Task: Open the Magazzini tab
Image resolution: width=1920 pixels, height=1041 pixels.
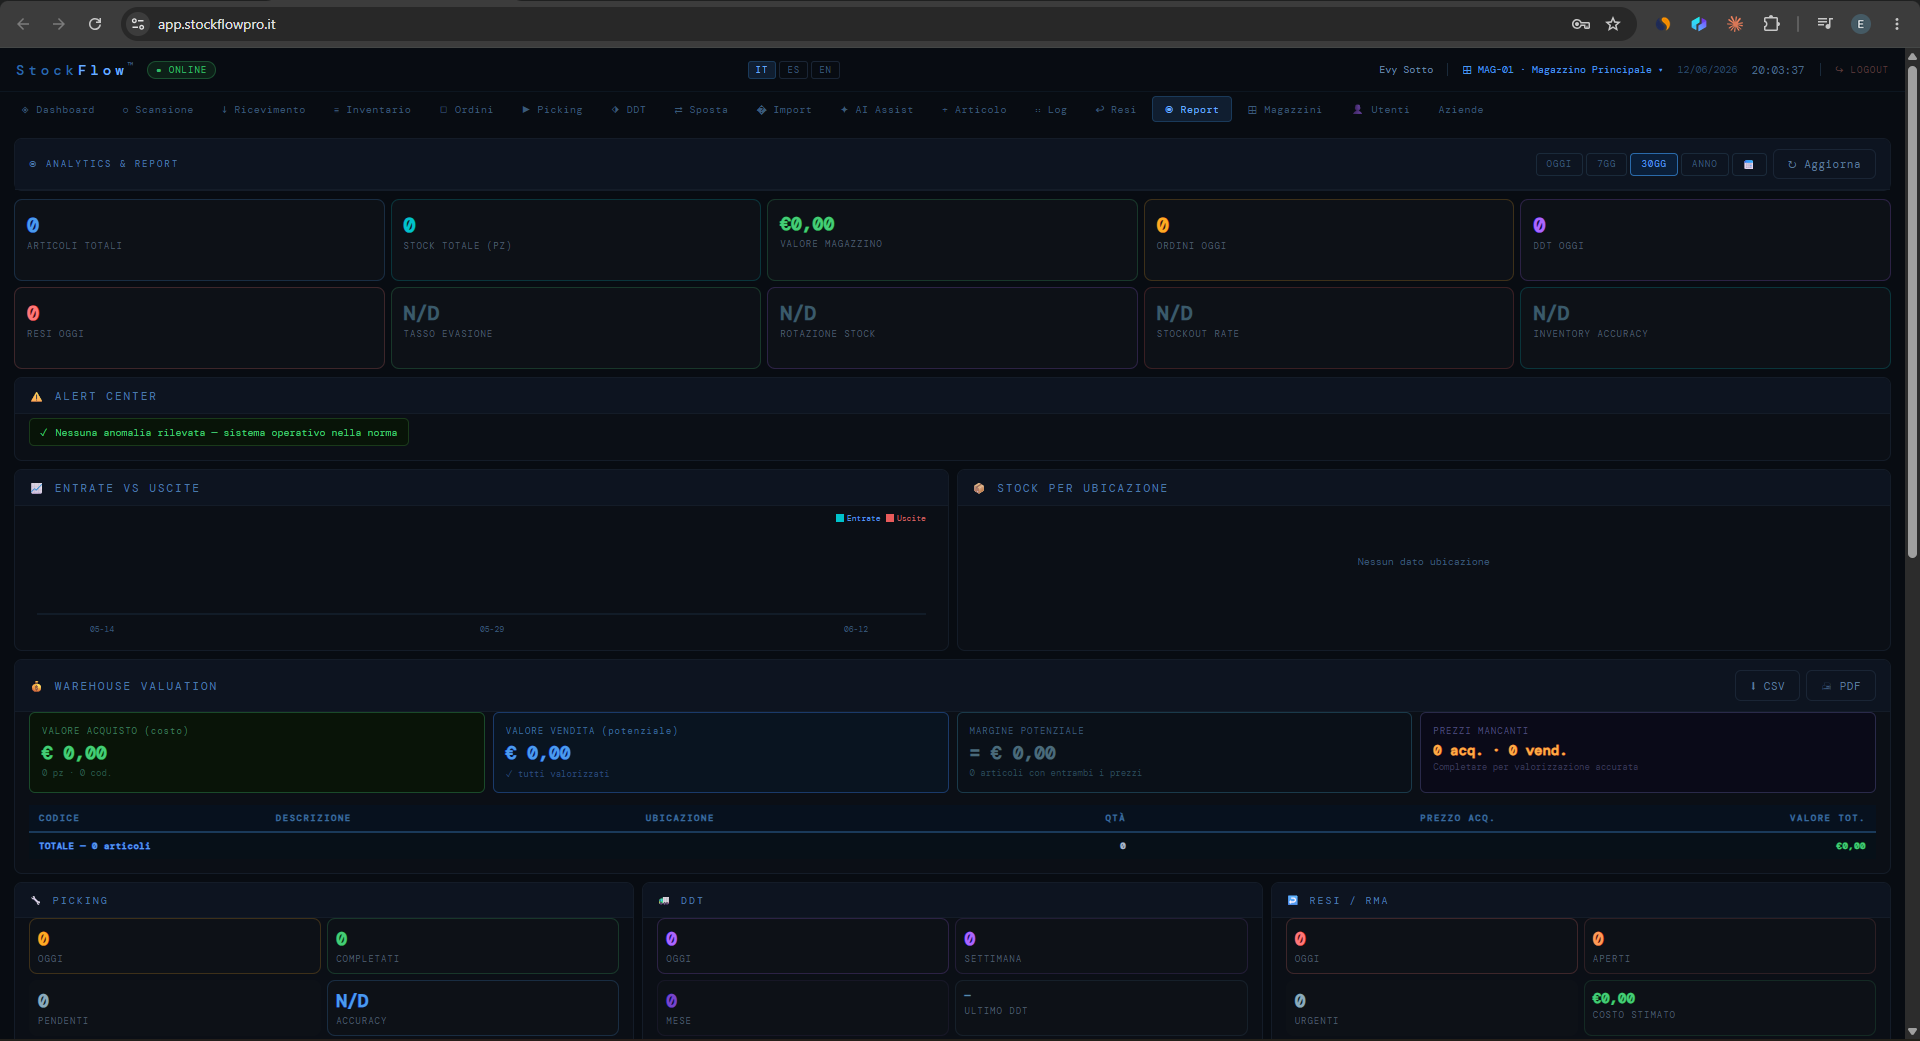Action: point(1285,110)
